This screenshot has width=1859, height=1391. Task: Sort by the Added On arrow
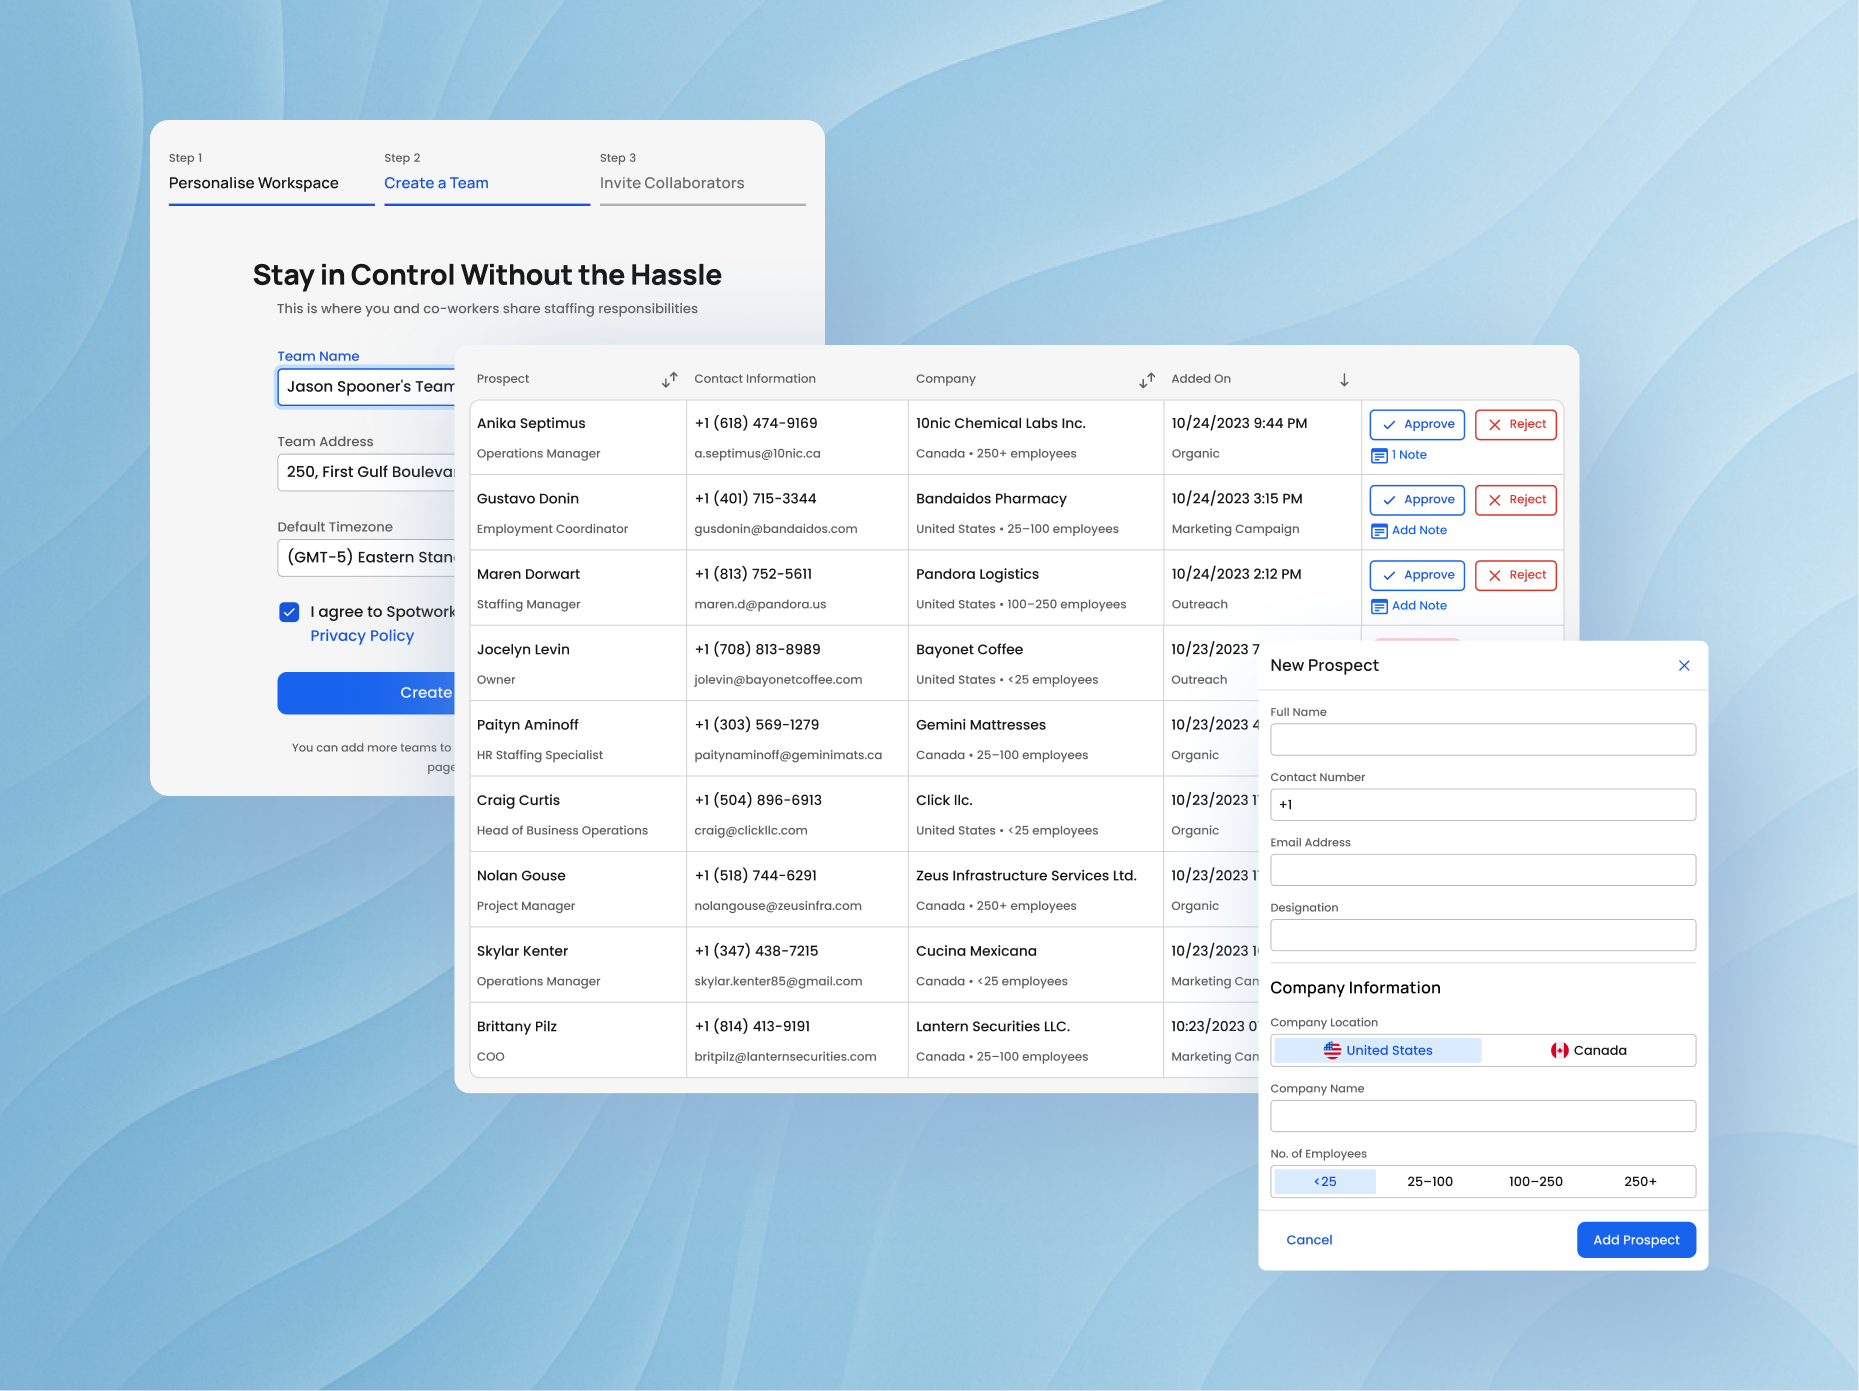coord(1344,379)
